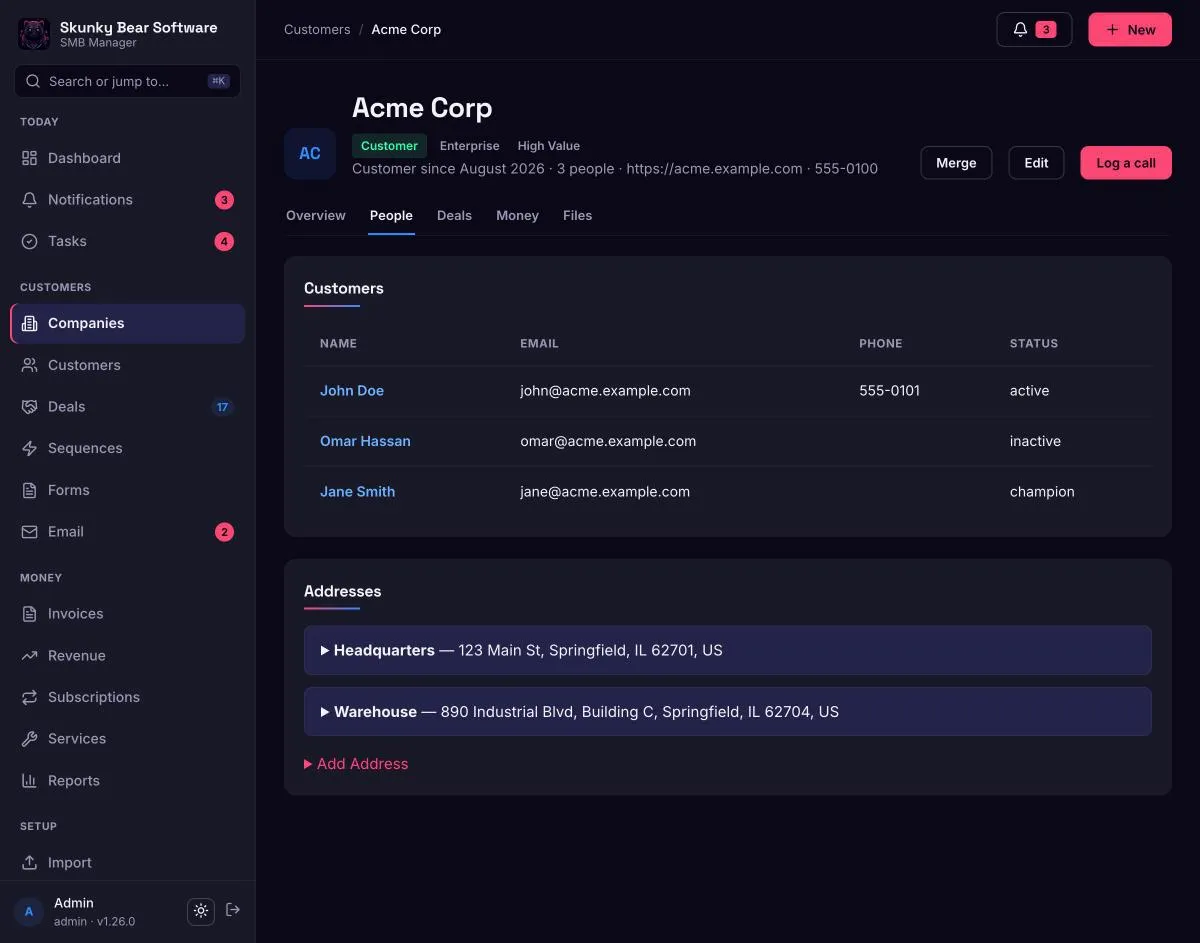
Task: Click the Email badge showing 2
Action: [x=224, y=532]
